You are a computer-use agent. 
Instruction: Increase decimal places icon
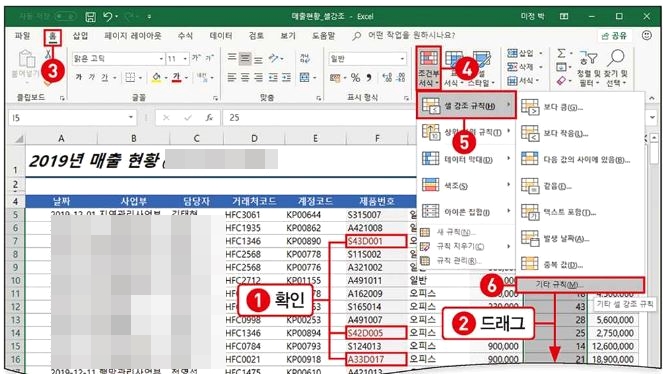click(387, 78)
